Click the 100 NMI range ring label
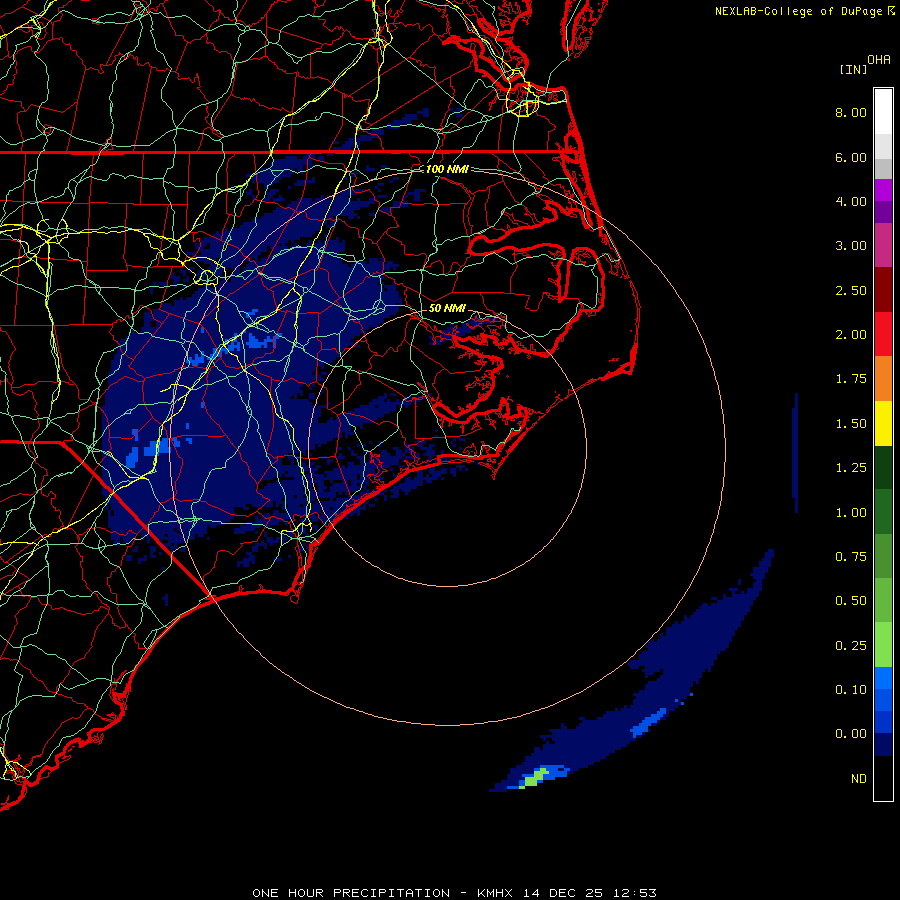 tap(447, 169)
